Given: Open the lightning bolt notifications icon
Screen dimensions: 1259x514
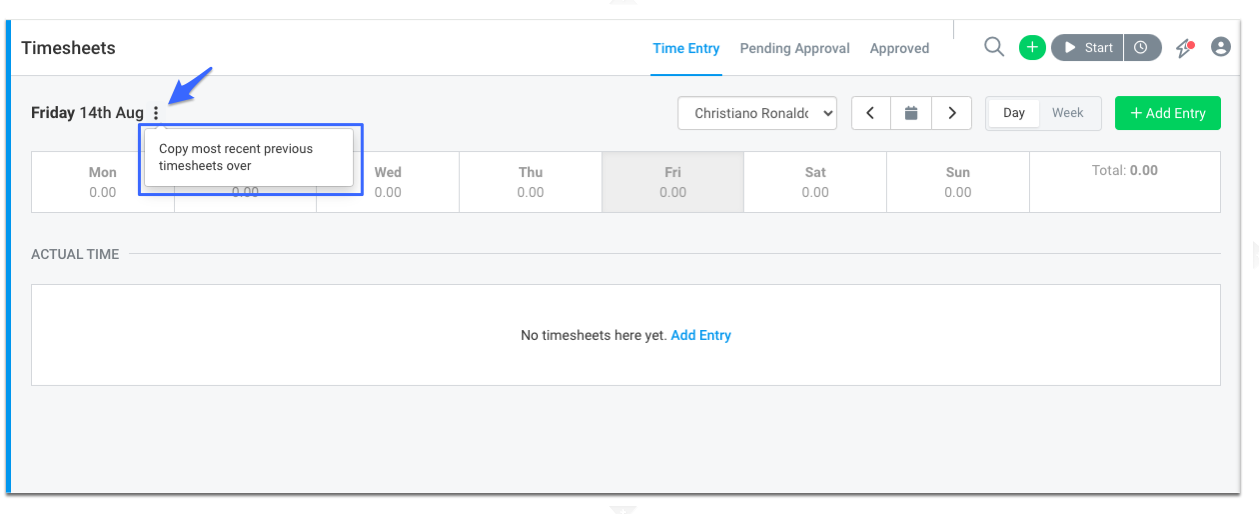Looking at the screenshot, I should (x=1185, y=47).
